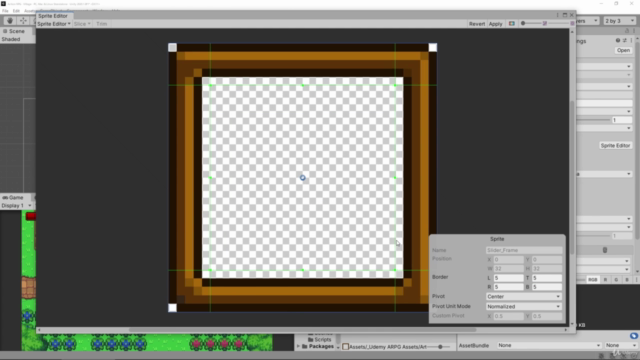Click the sprite Name field Slider_Frame
Viewport: 640px width, 360px height.
point(524,250)
